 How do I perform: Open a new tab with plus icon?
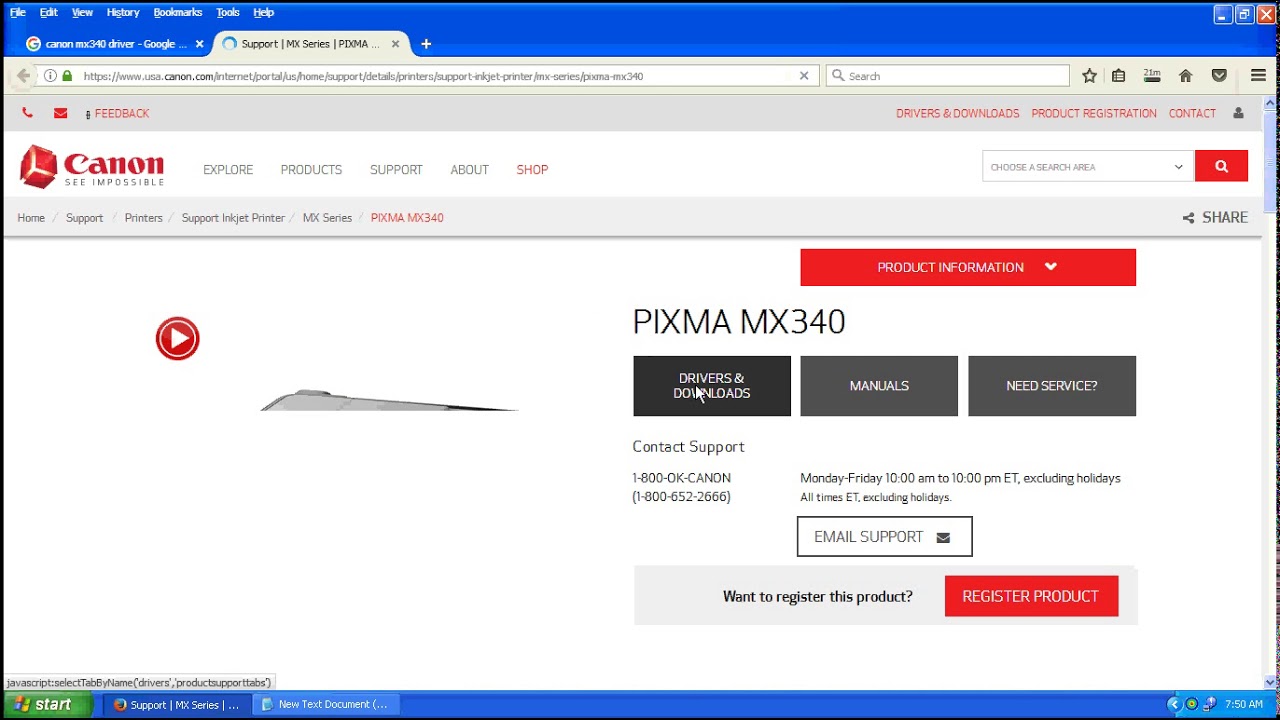[x=426, y=44]
